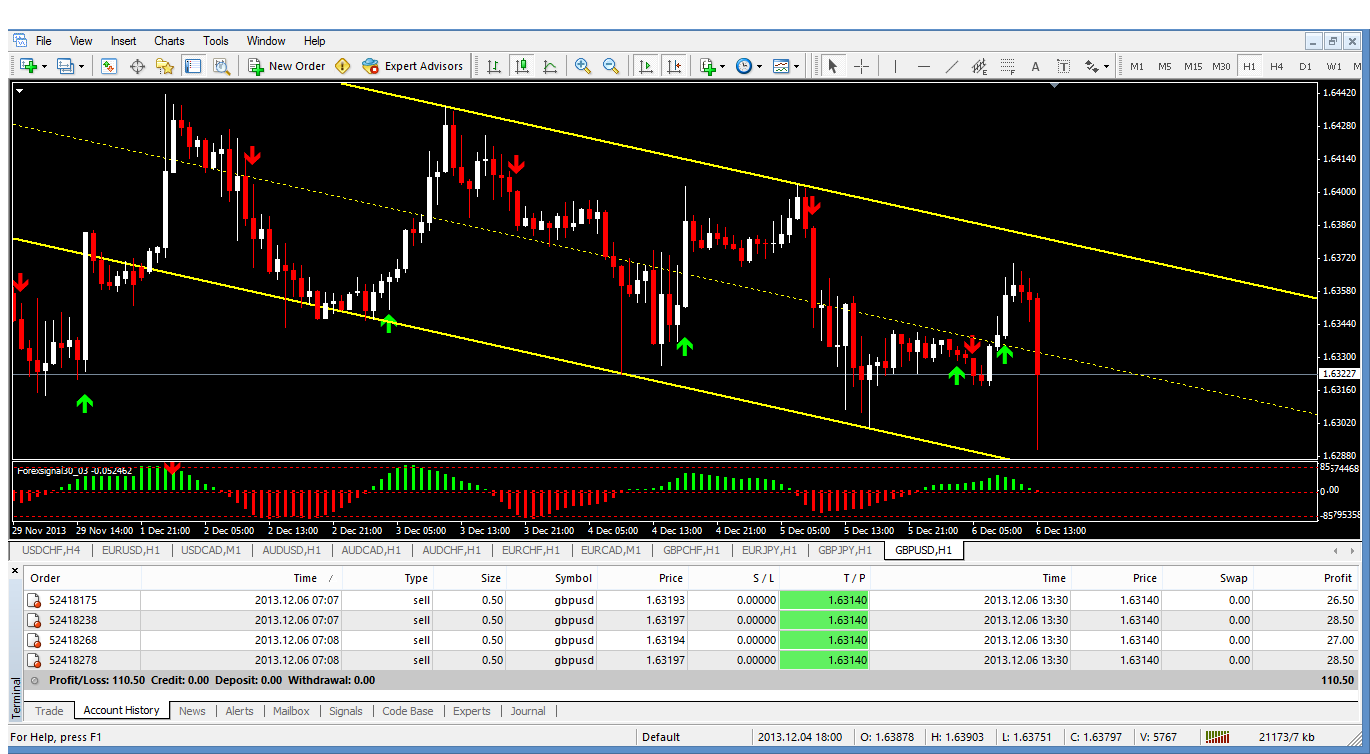This screenshot has width=1370, height=754.
Task: Select the Trendline drawing tool
Action: click(x=951, y=66)
